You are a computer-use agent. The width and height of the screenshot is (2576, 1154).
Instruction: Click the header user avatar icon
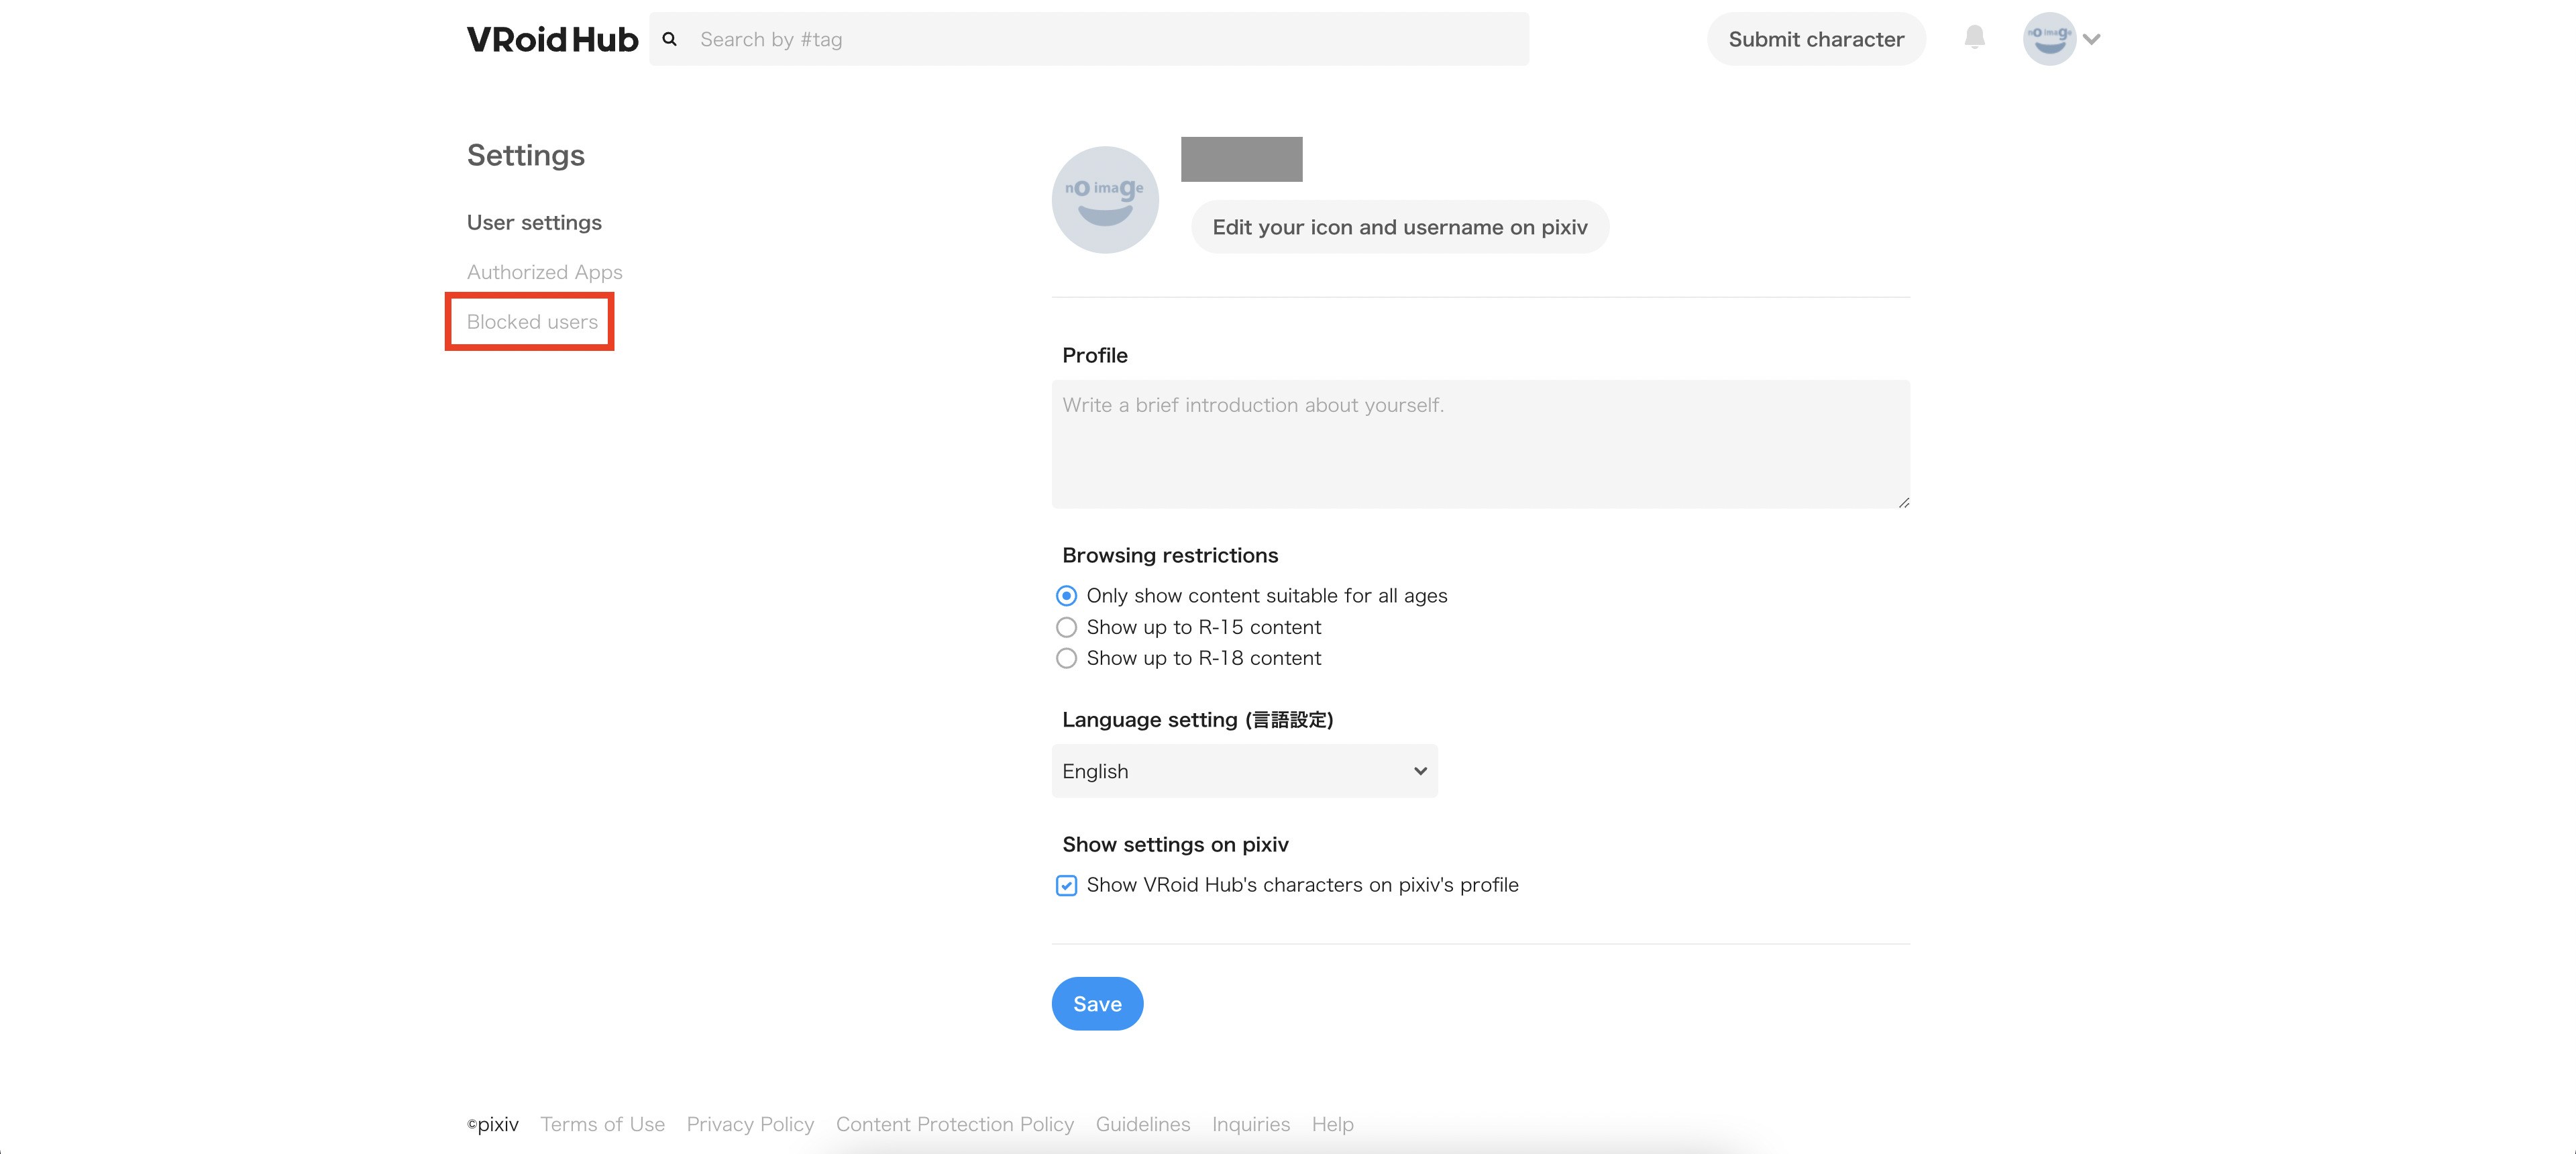coord(2049,39)
